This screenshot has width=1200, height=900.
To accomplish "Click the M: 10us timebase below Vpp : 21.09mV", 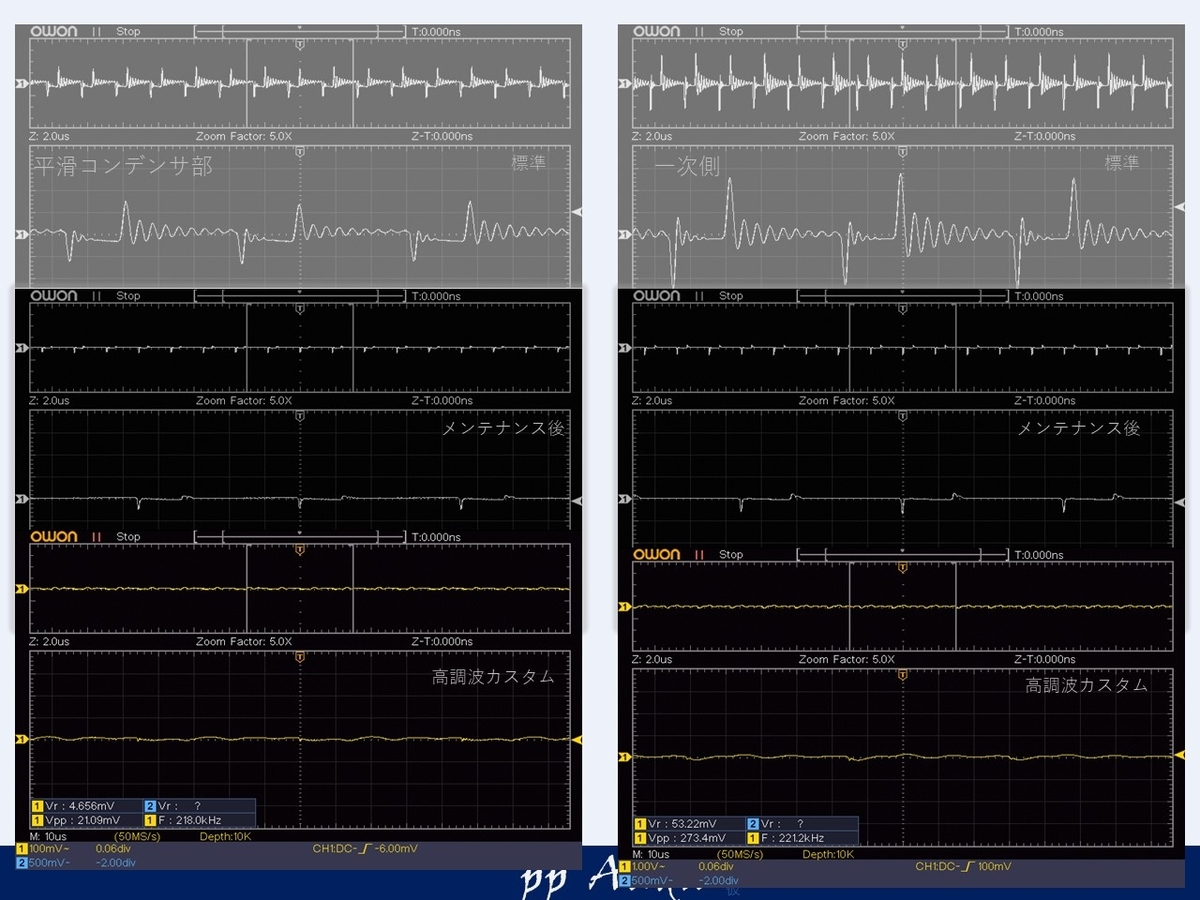I will [48, 835].
